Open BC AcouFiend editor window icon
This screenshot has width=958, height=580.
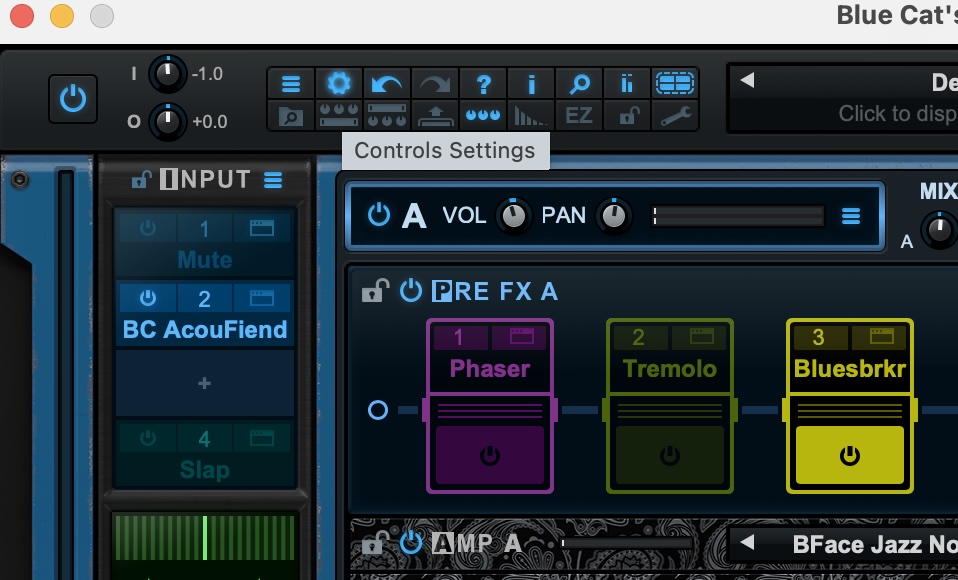tap(261, 298)
